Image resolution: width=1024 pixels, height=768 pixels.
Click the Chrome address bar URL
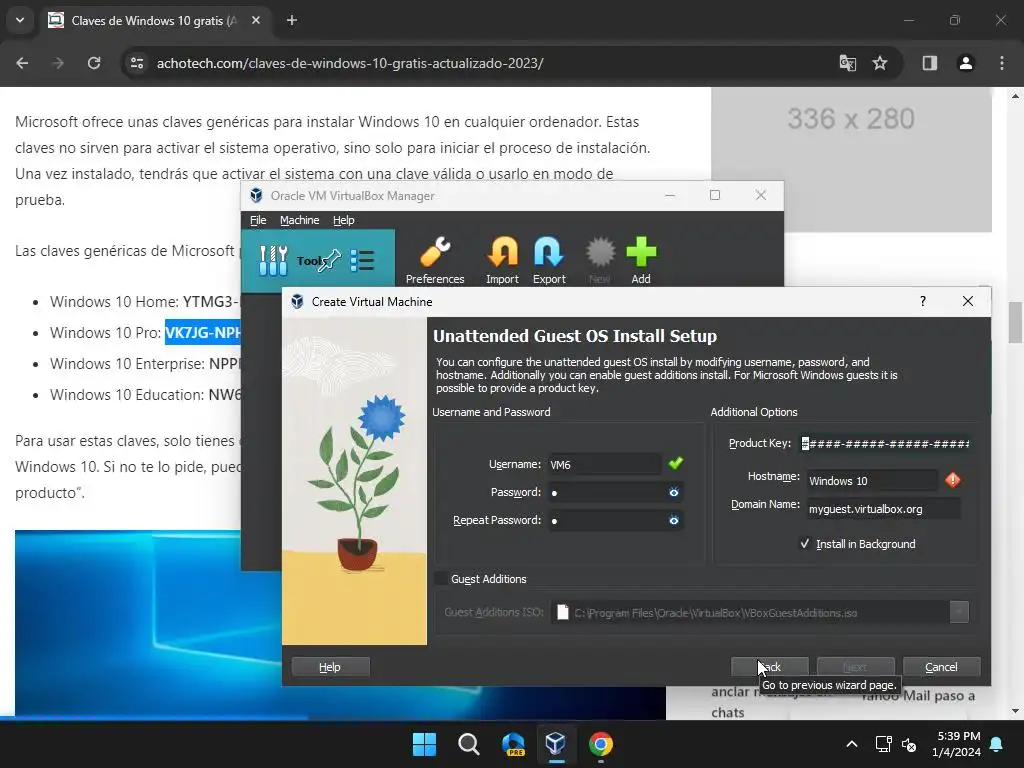tap(350, 63)
